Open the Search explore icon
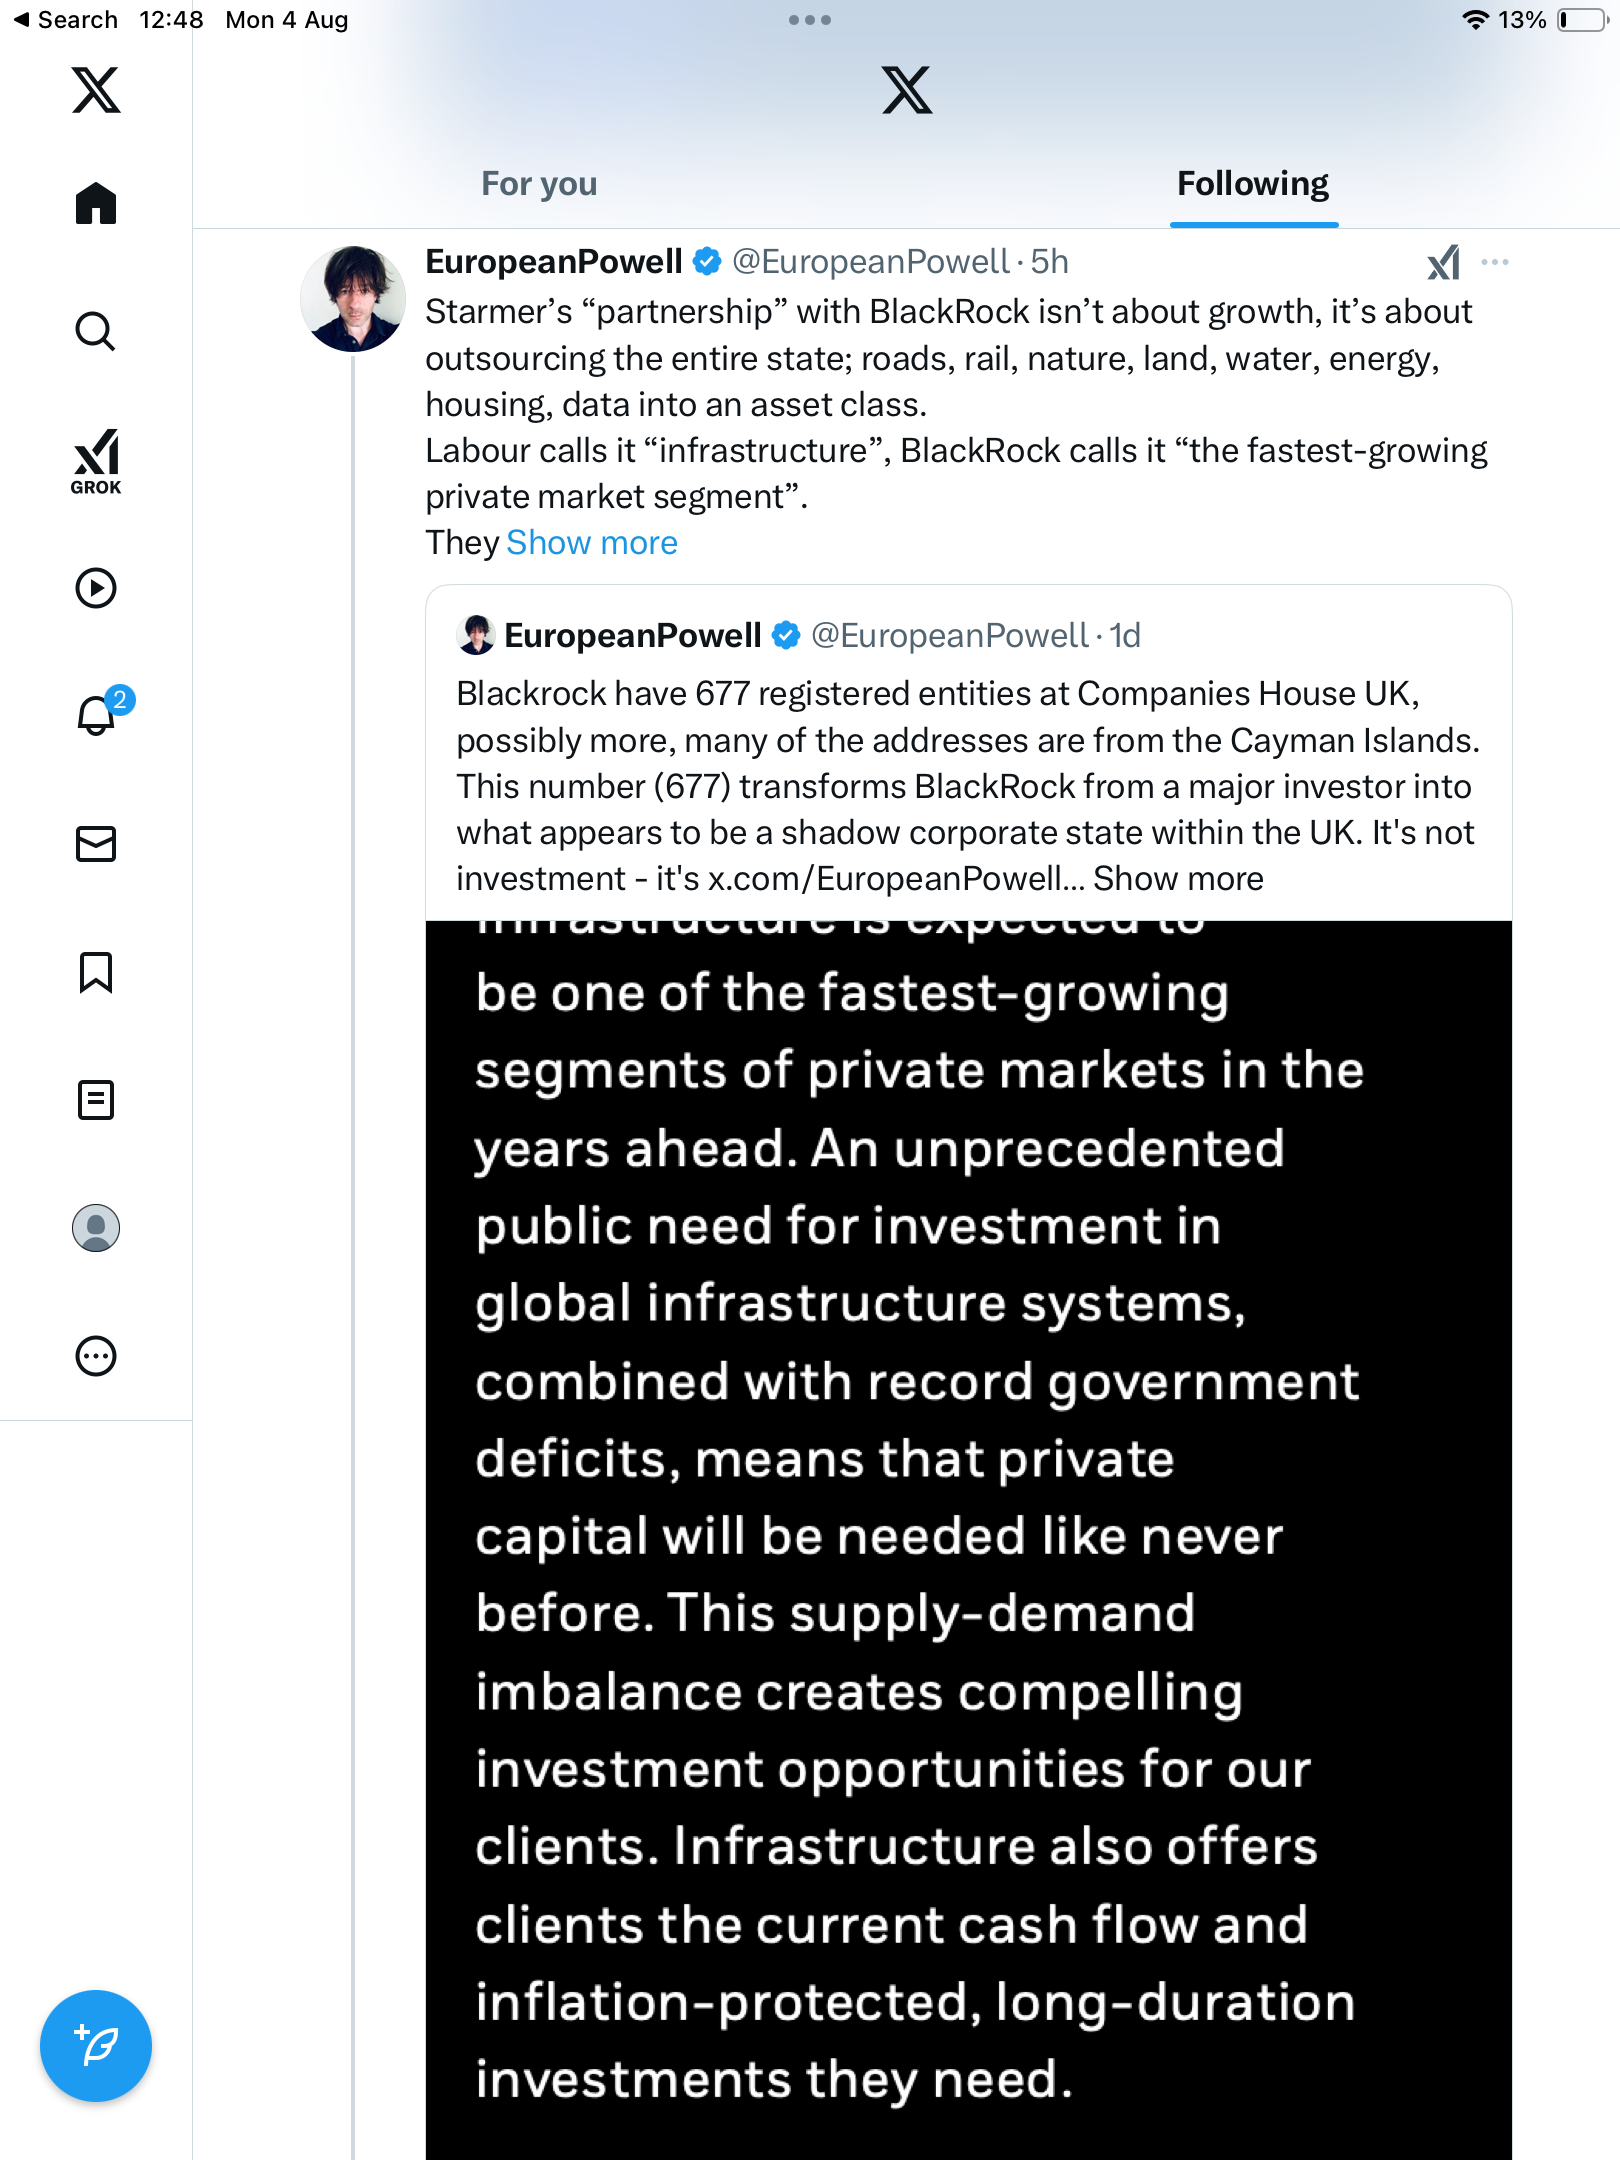This screenshot has height=2160, width=1620. coord(96,332)
